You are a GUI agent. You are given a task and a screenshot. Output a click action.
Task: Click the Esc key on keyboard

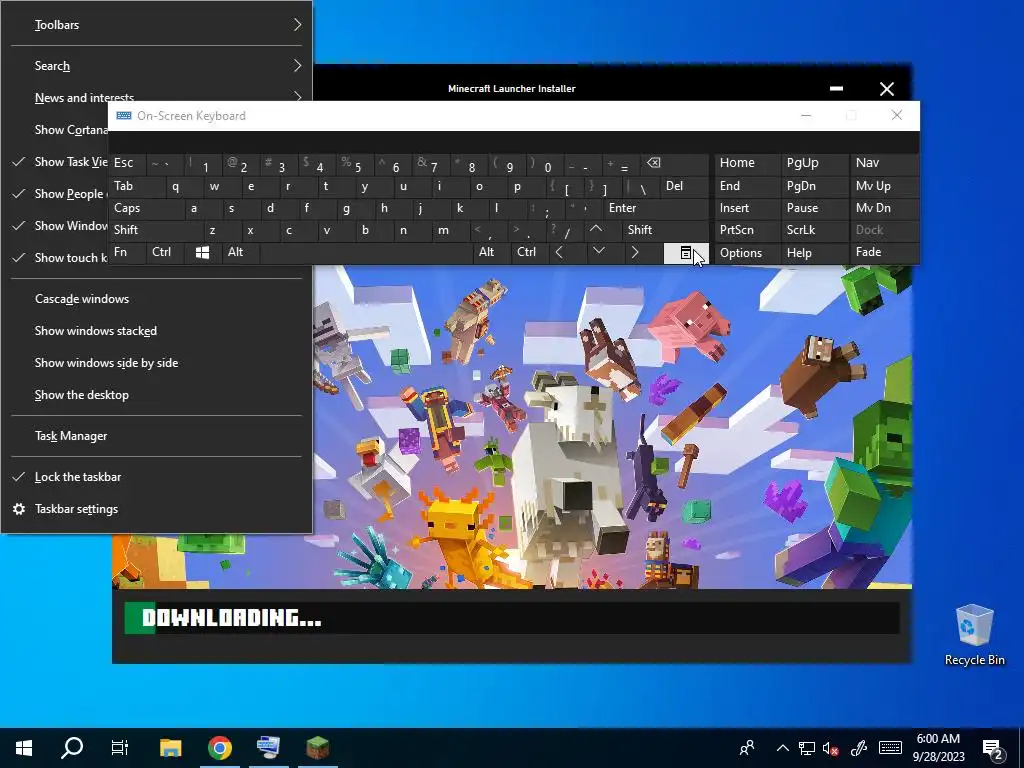pyautogui.click(x=127, y=163)
